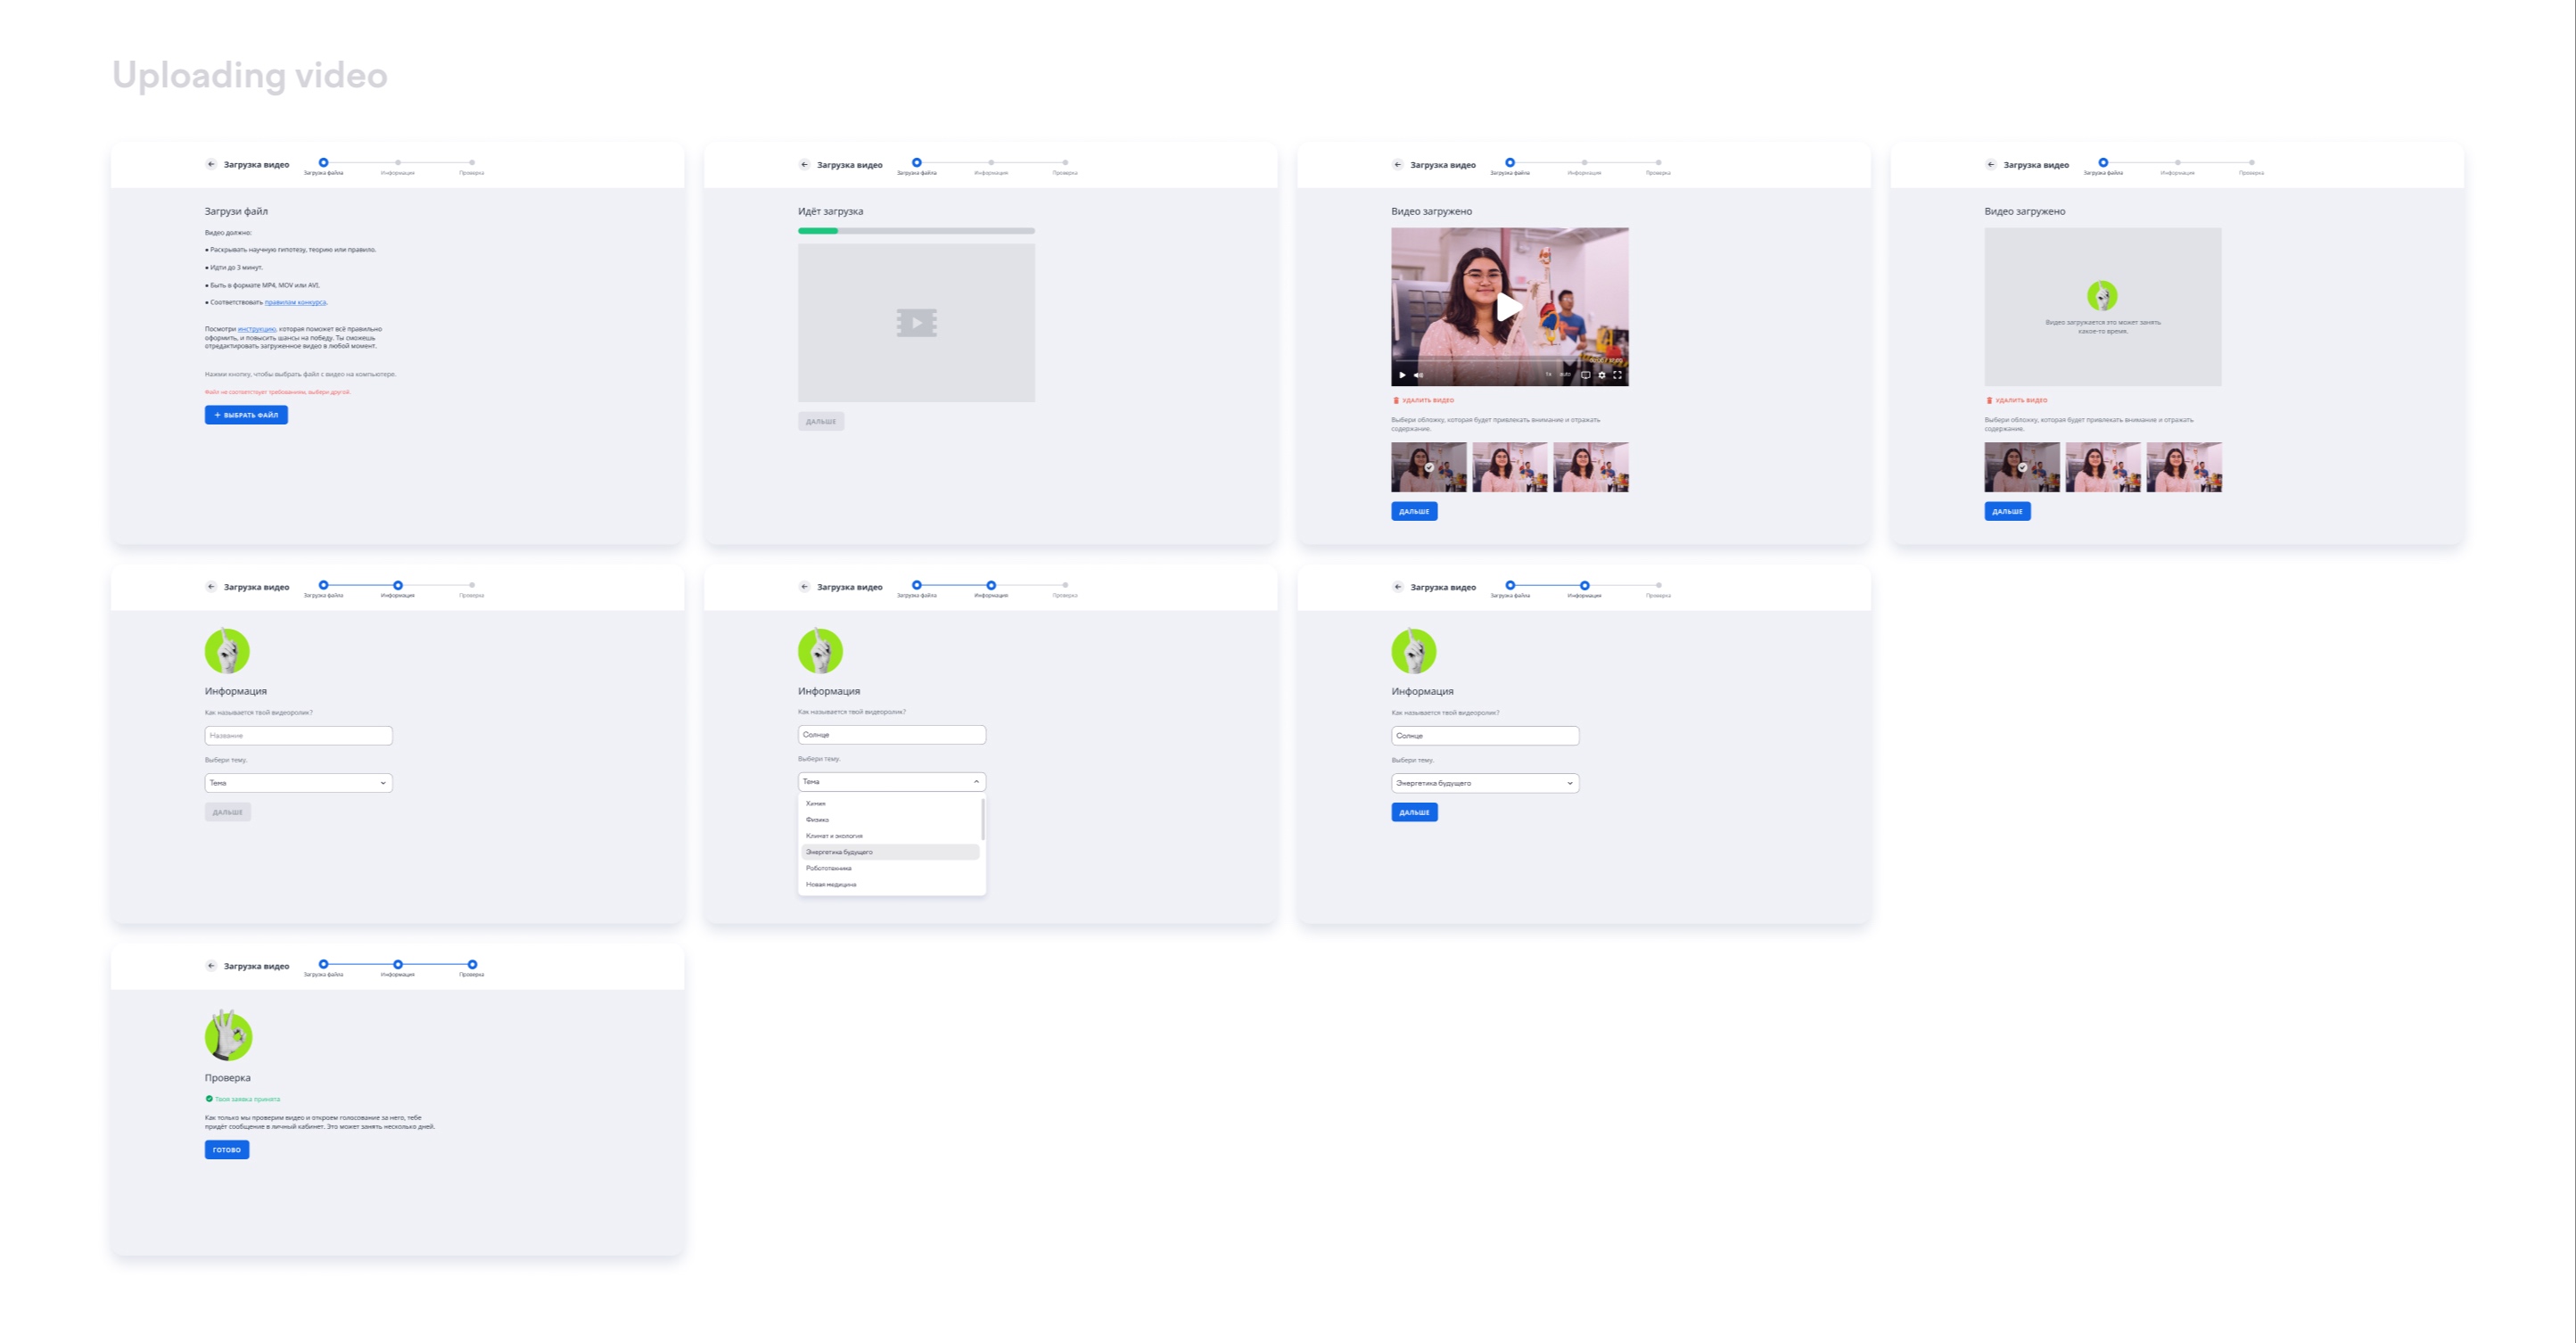The image size is (2576, 1343).
Task: Choose Робототехника from the topic list
Action: [x=829, y=868]
